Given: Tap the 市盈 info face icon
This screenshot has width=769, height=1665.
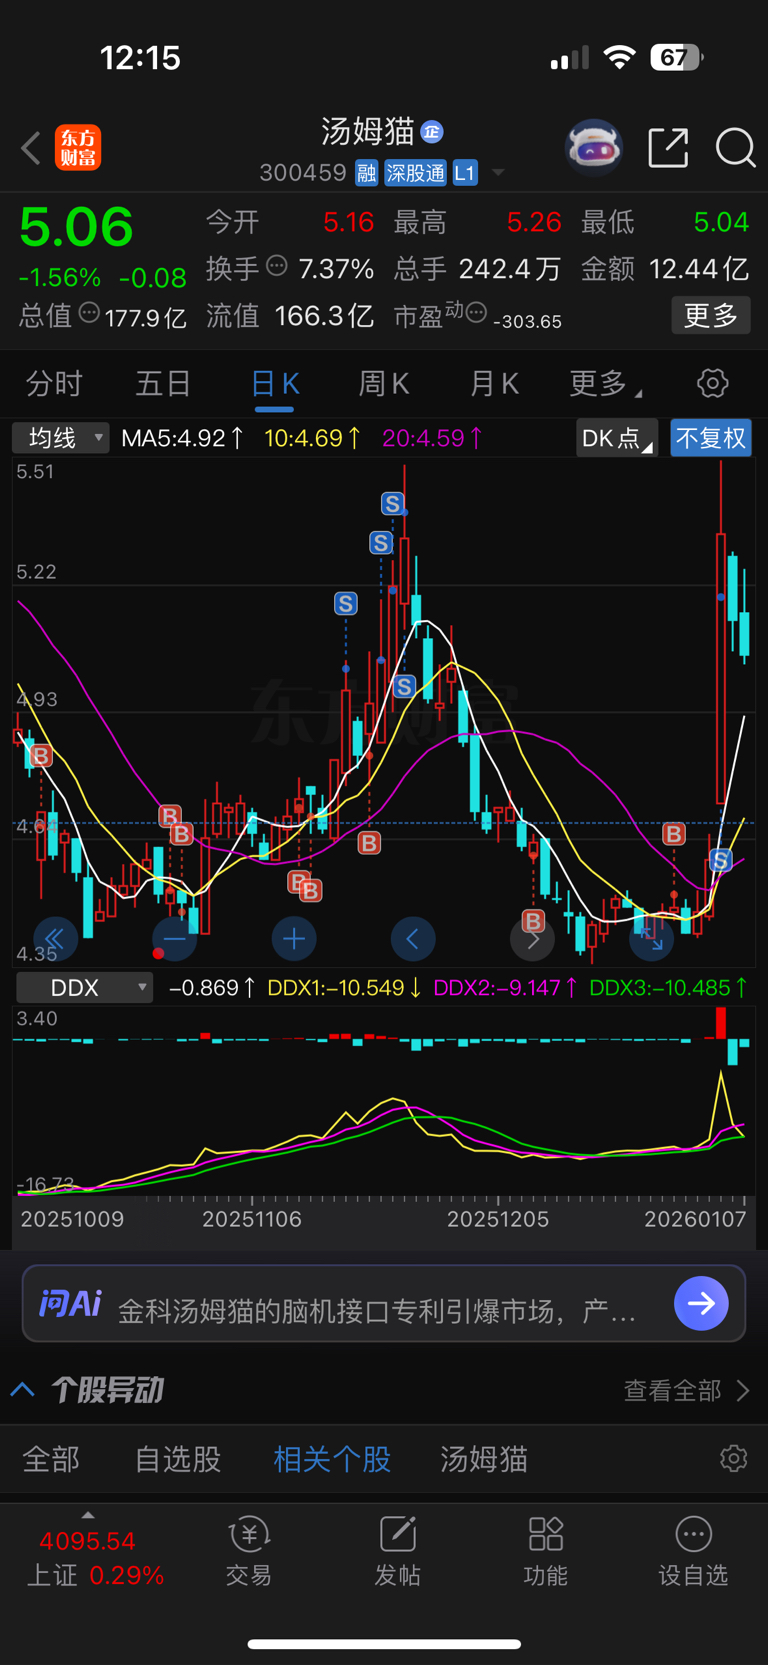Looking at the screenshot, I should (477, 313).
